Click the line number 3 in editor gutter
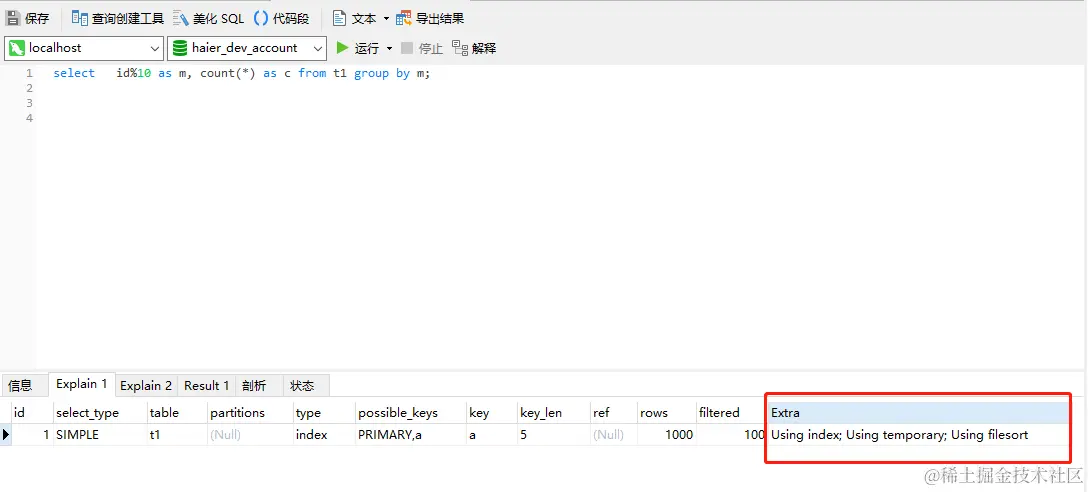 point(29,103)
